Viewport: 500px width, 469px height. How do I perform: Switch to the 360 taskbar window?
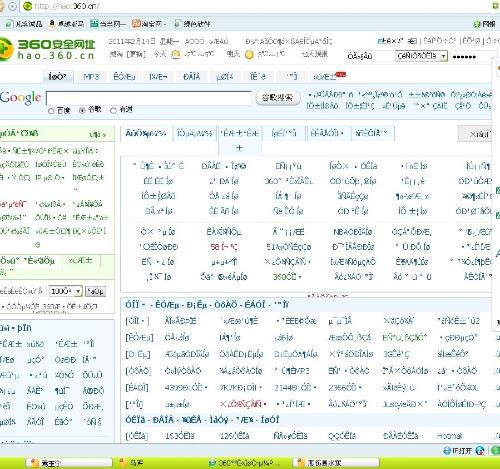243,463
